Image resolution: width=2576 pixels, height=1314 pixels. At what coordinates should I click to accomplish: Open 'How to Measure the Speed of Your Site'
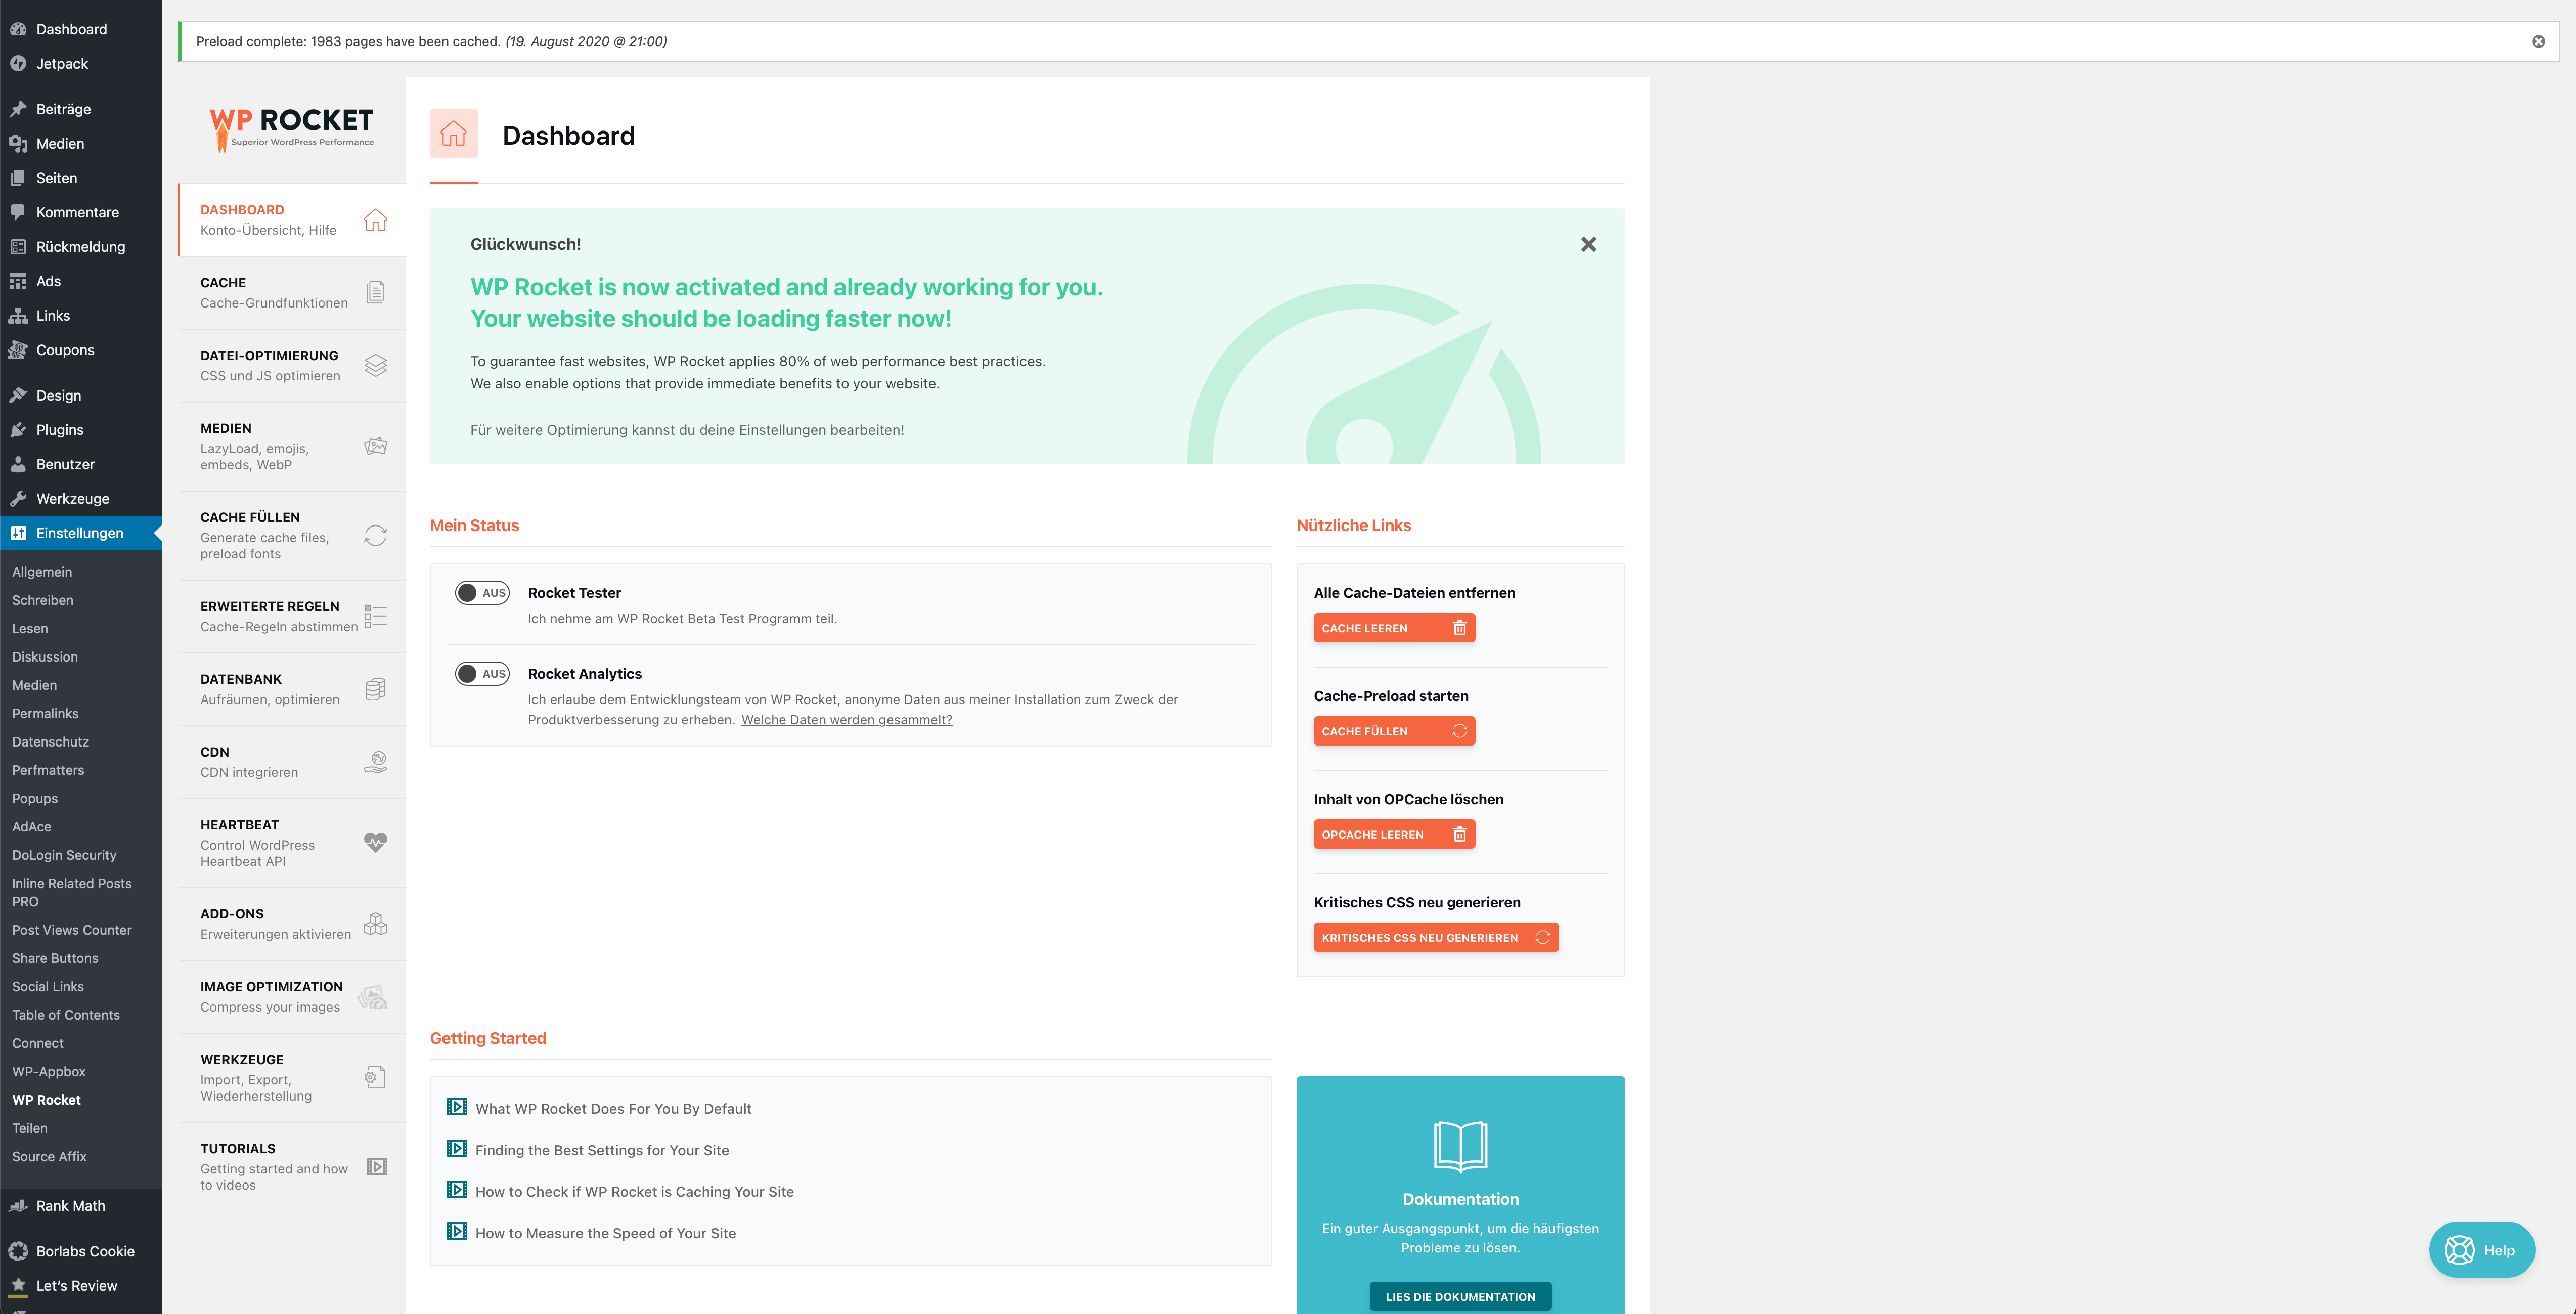coord(605,1233)
